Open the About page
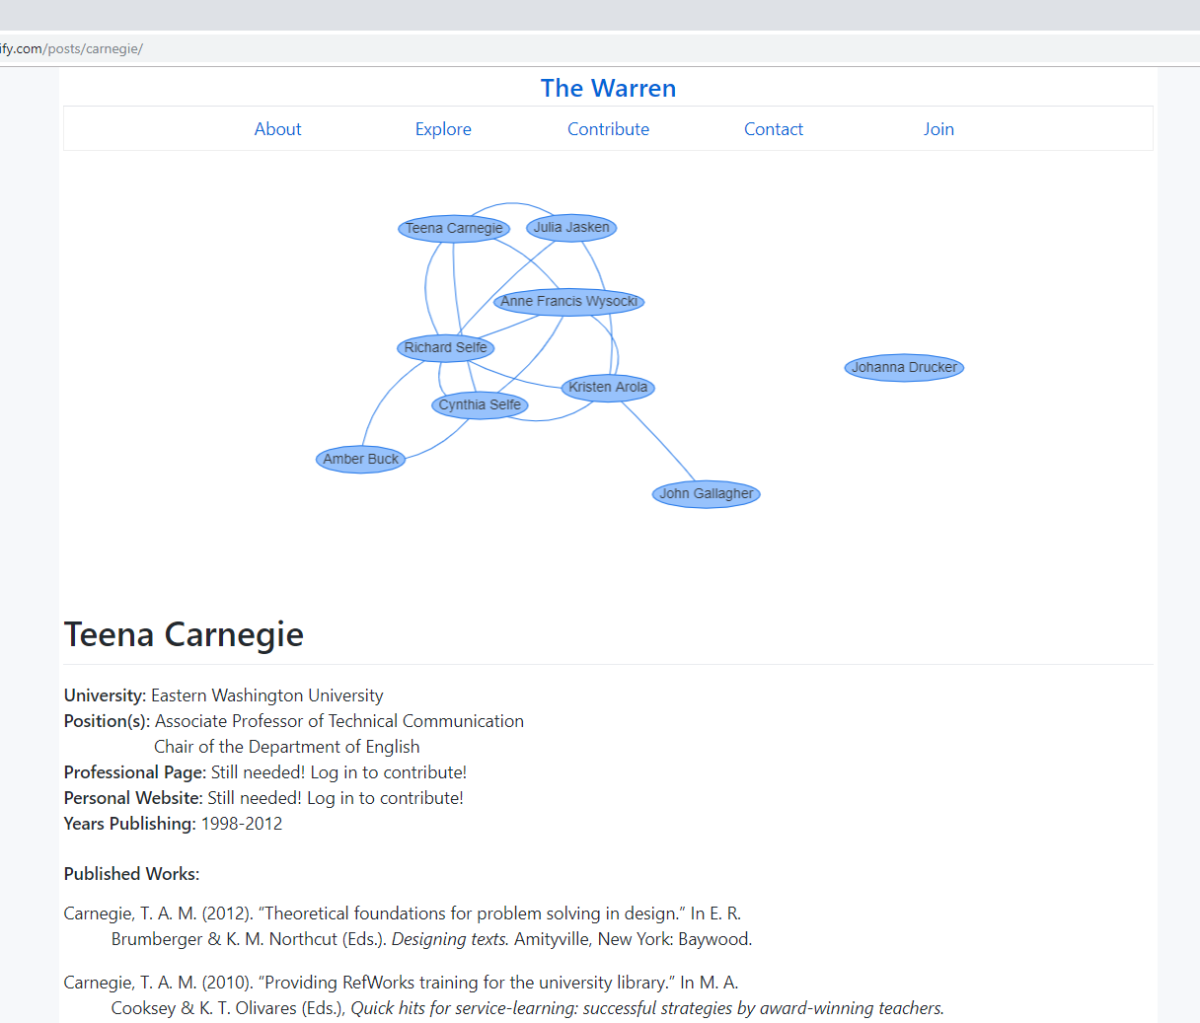This screenshot has width=1200, height=1023. pos(277,128)
